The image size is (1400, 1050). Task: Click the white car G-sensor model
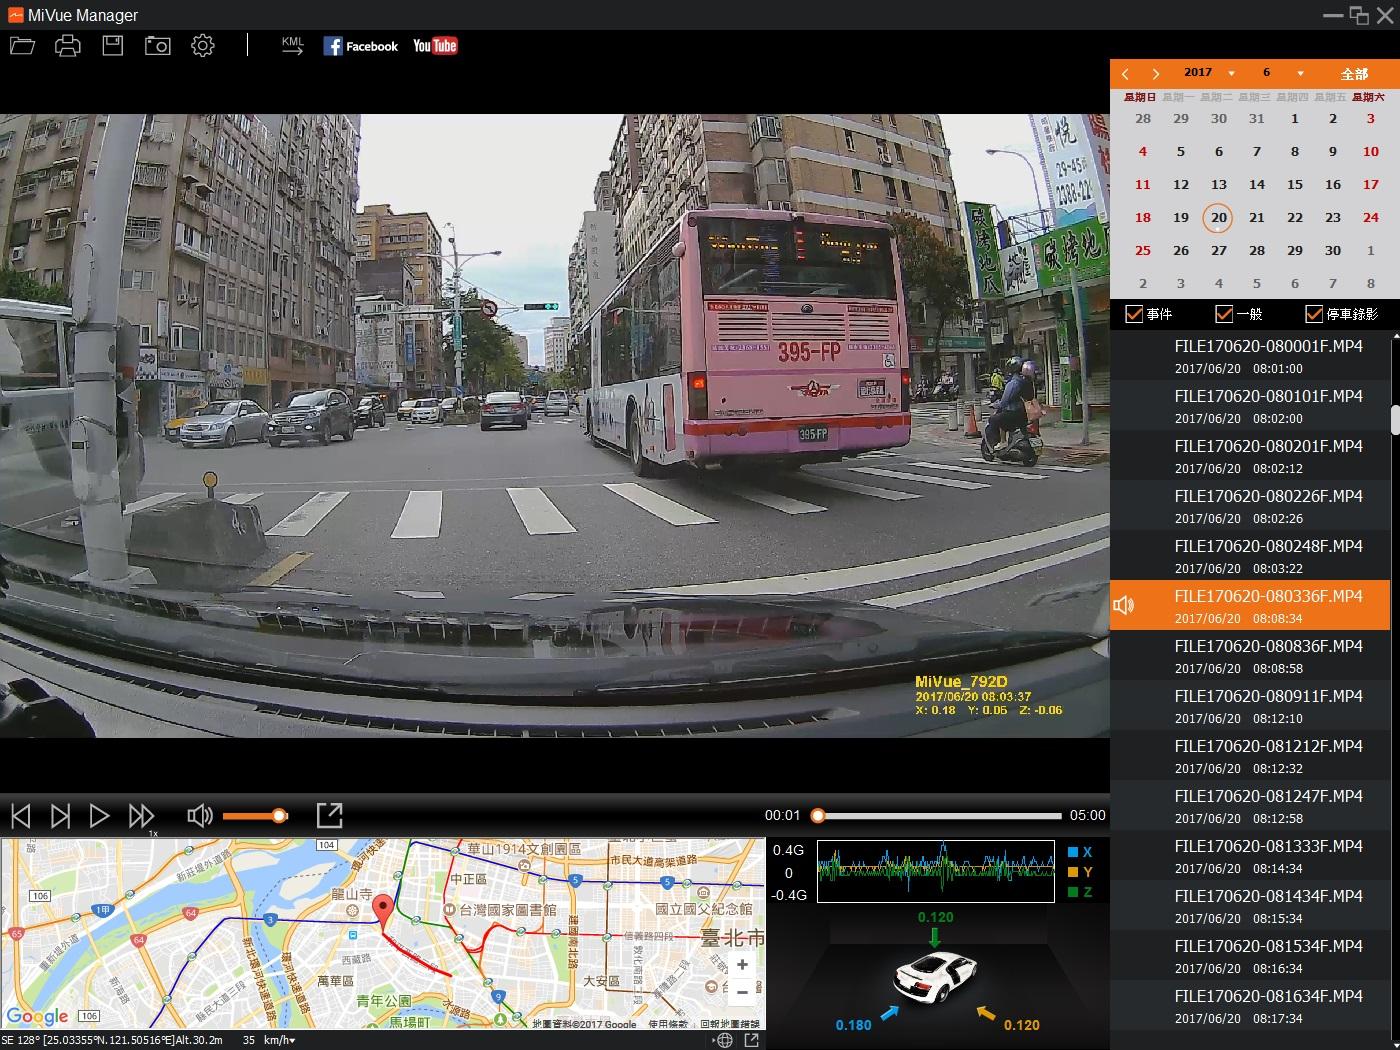pyautogui.click(x=934, y=976)
